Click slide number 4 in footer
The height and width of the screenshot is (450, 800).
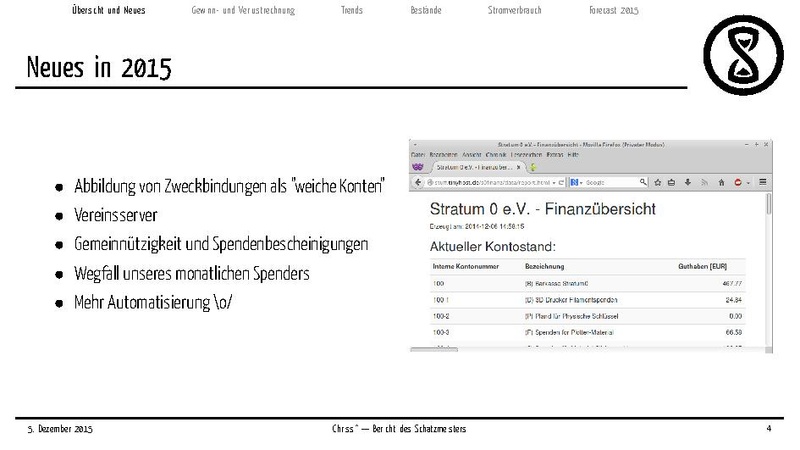click(768, 429)
